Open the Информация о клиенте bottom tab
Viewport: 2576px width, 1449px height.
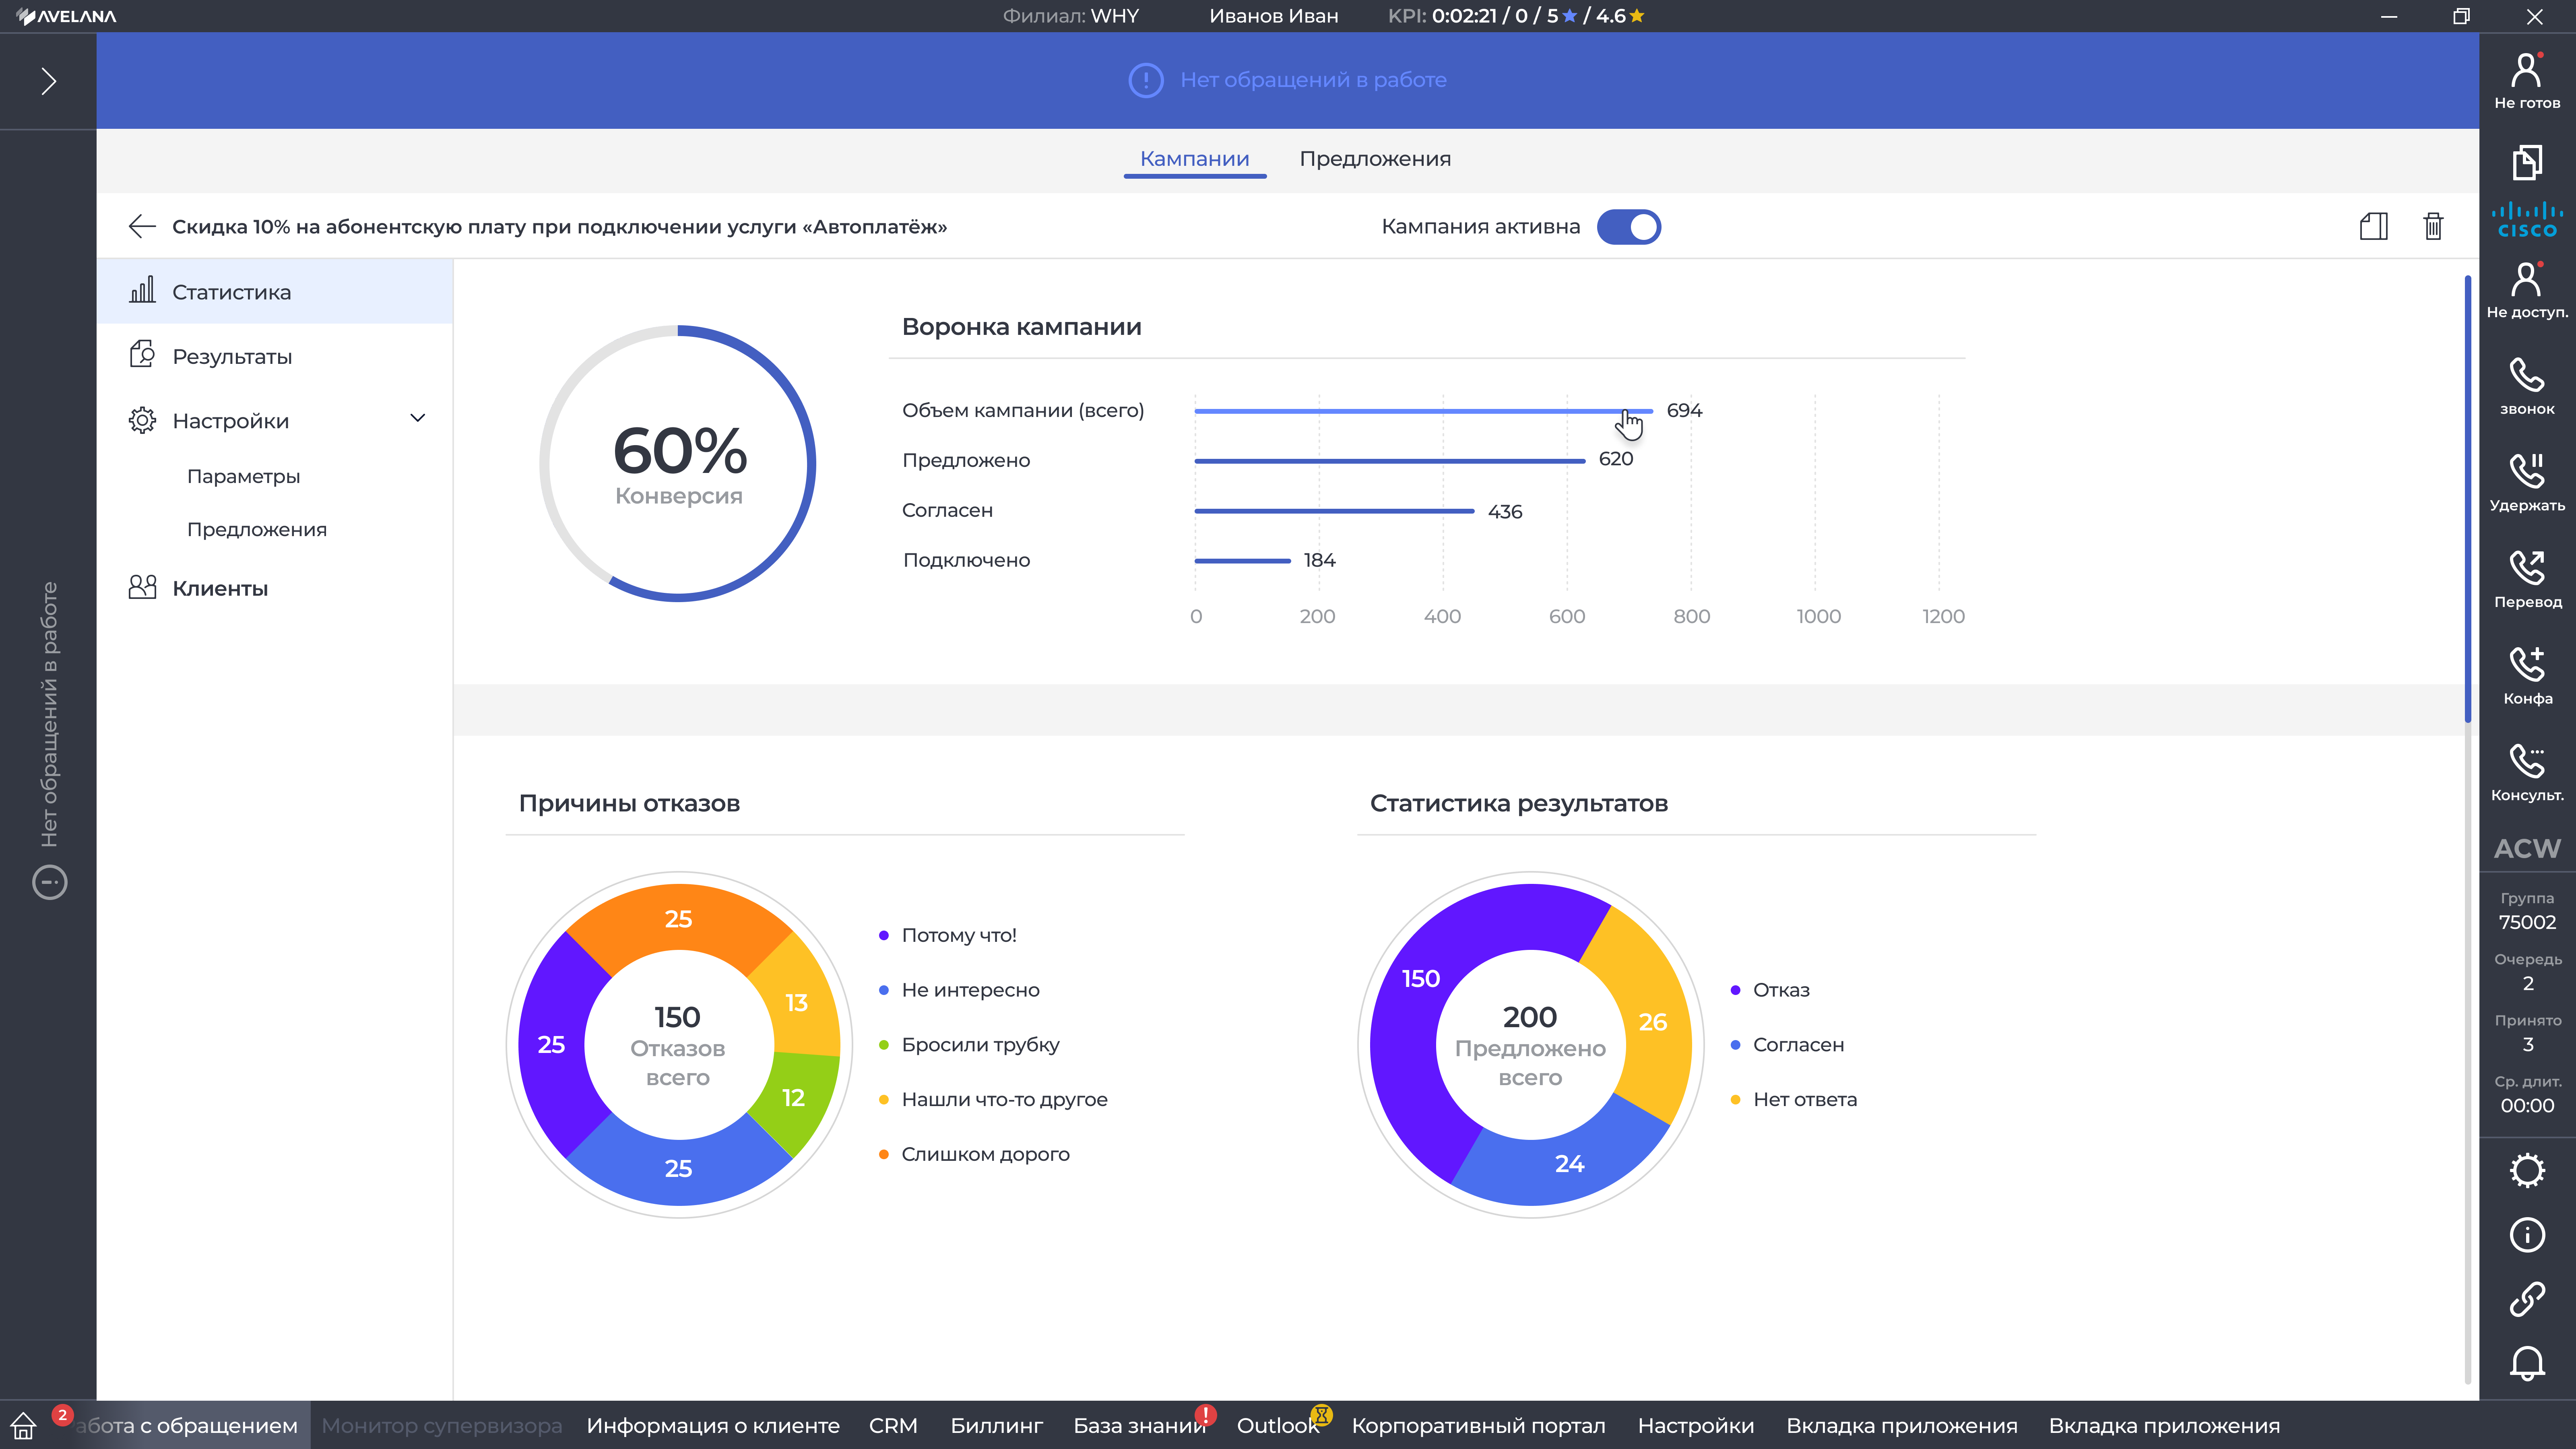pos(713,1426)
